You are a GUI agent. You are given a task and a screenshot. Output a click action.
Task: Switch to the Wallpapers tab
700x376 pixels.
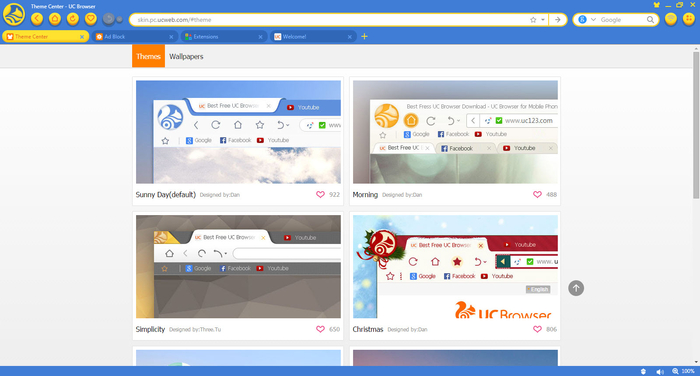[x=186, y=56]
